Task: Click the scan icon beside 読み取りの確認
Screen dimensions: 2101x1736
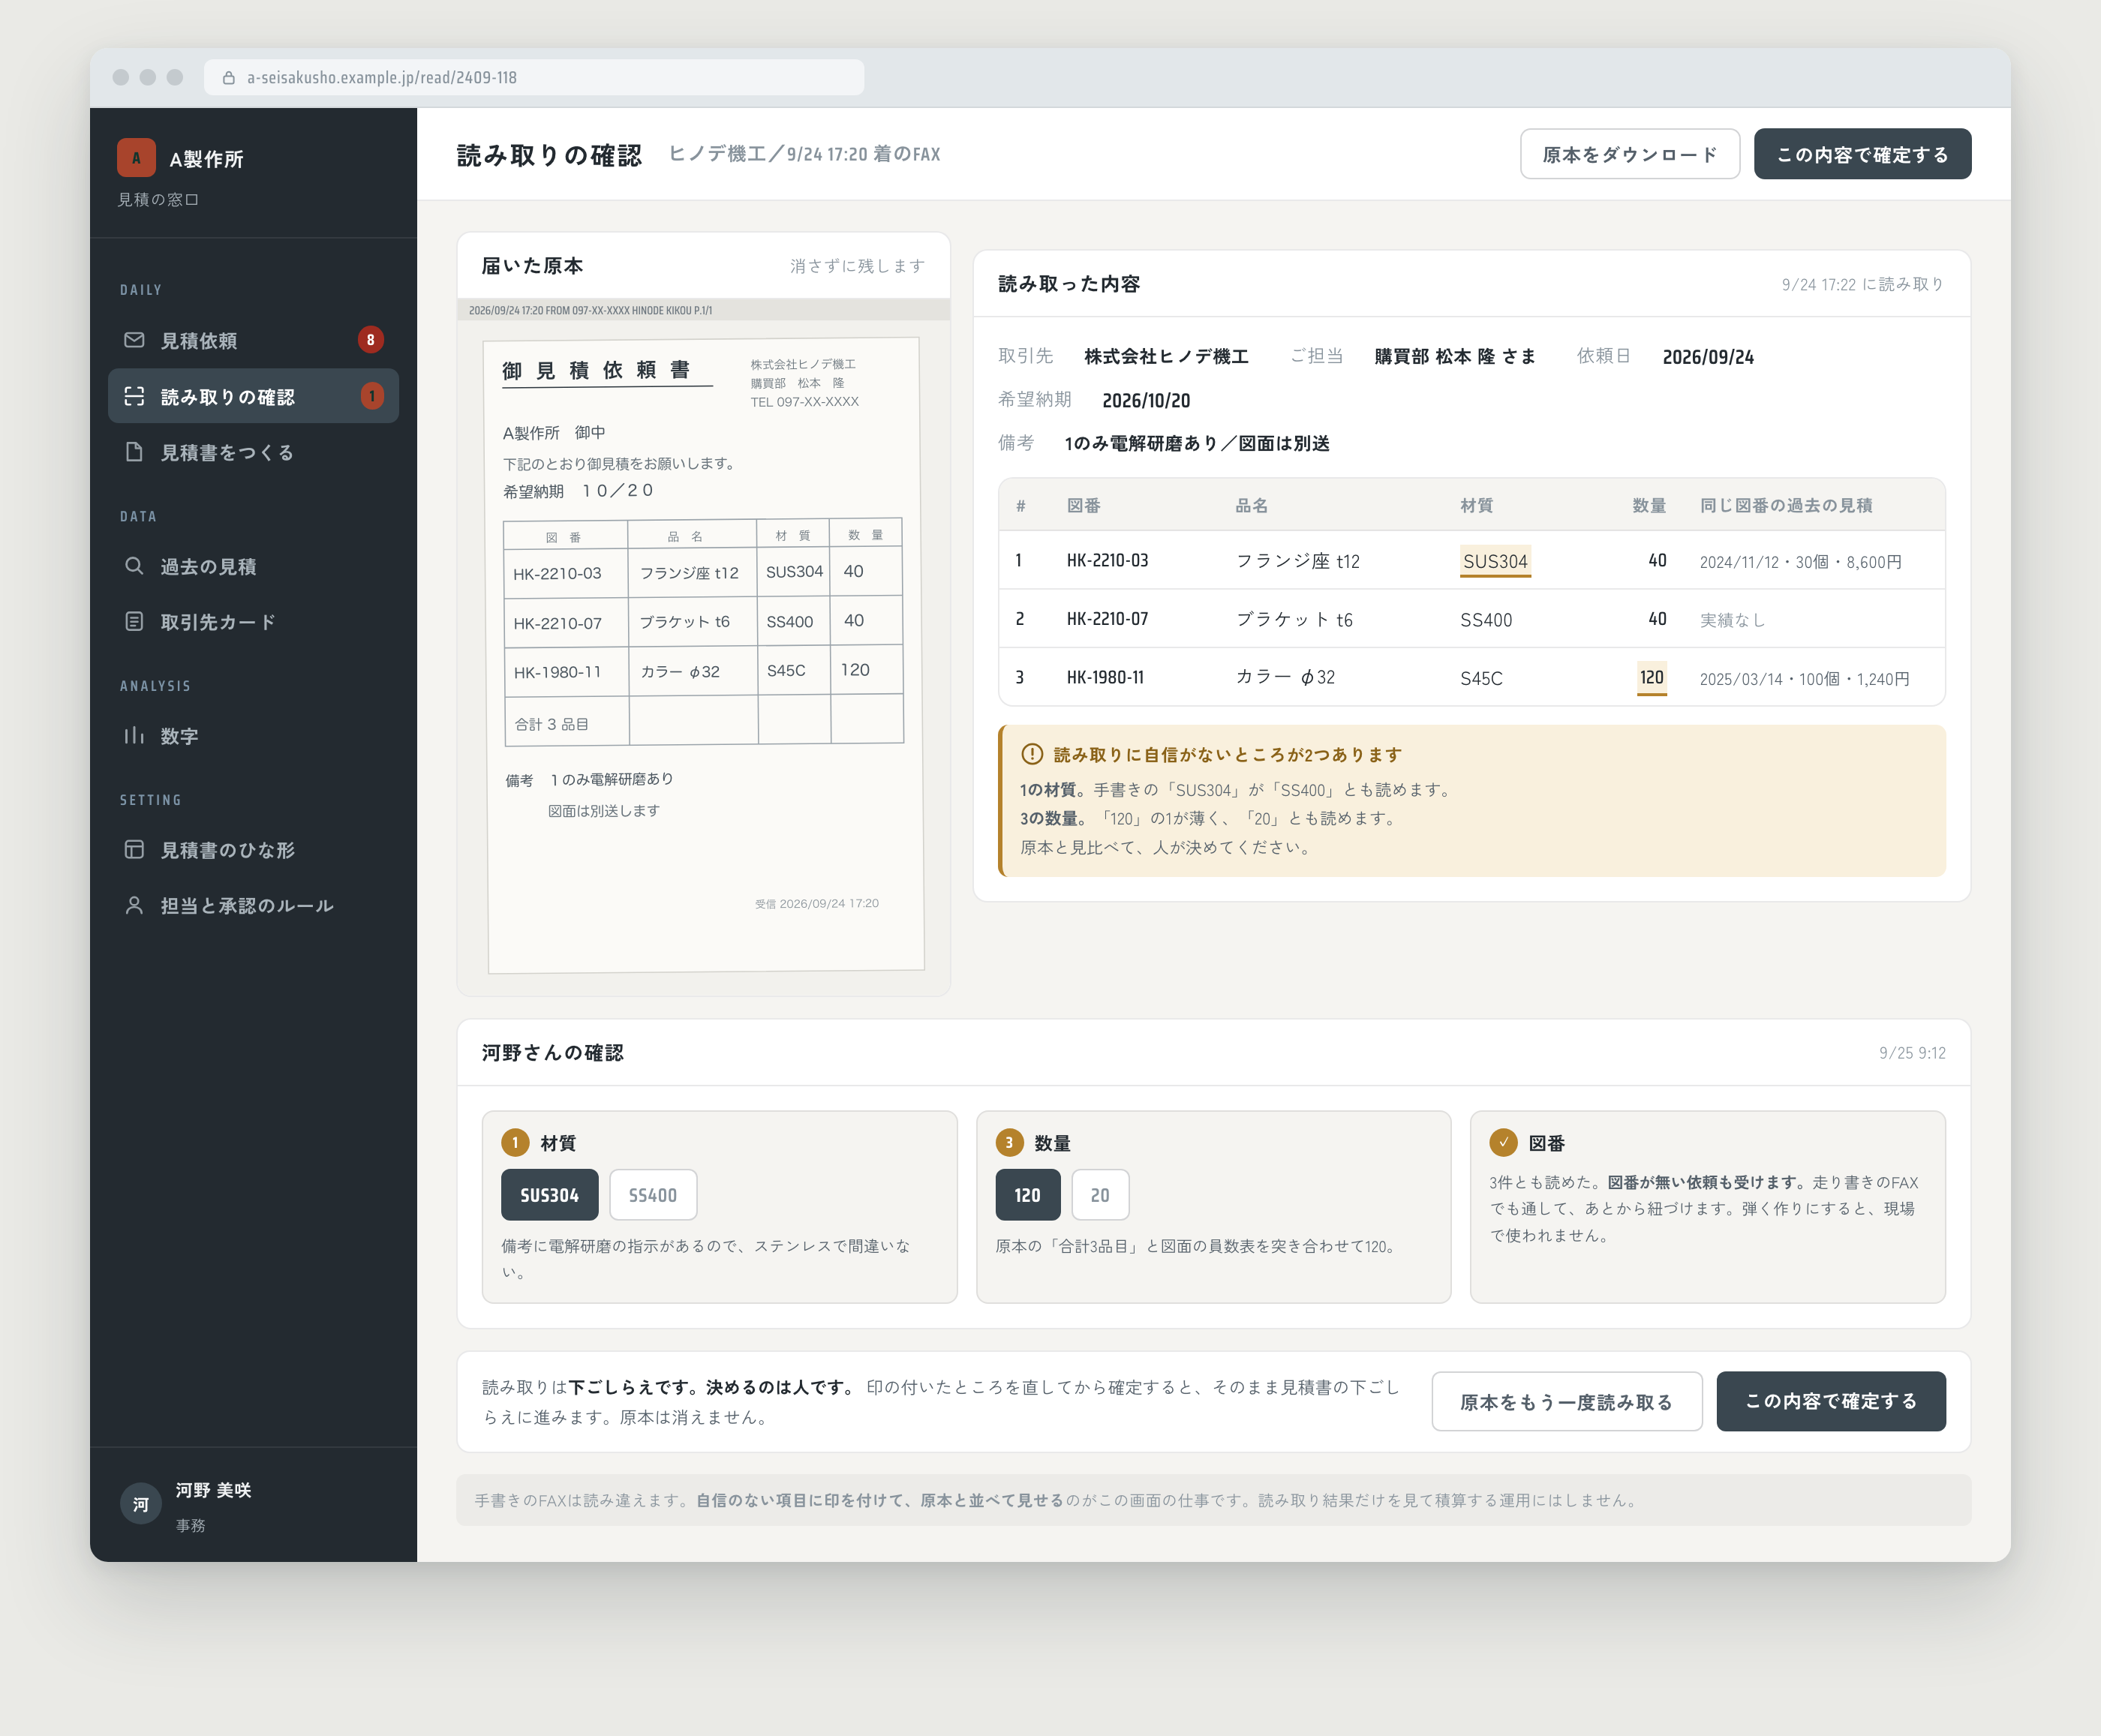Action: (134, 396)
